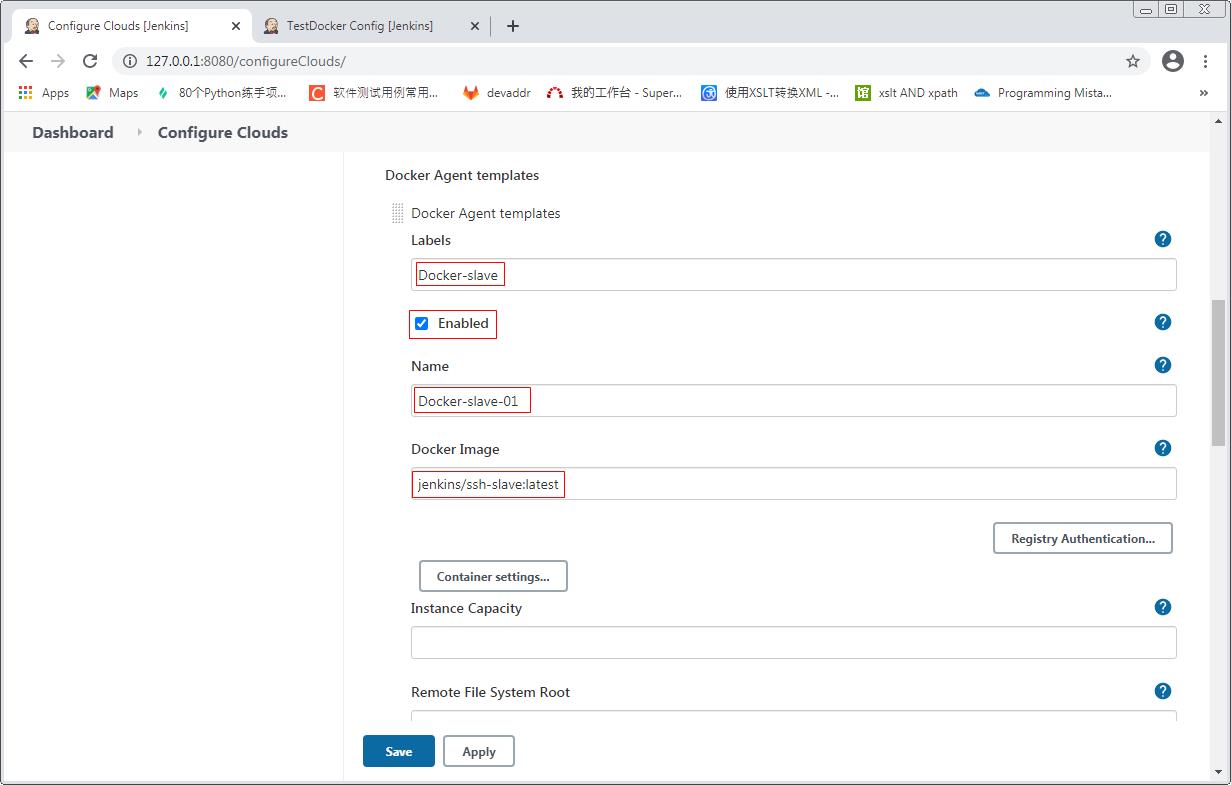Grab the Docker Agent templates drag handle

tap(397, 213)
